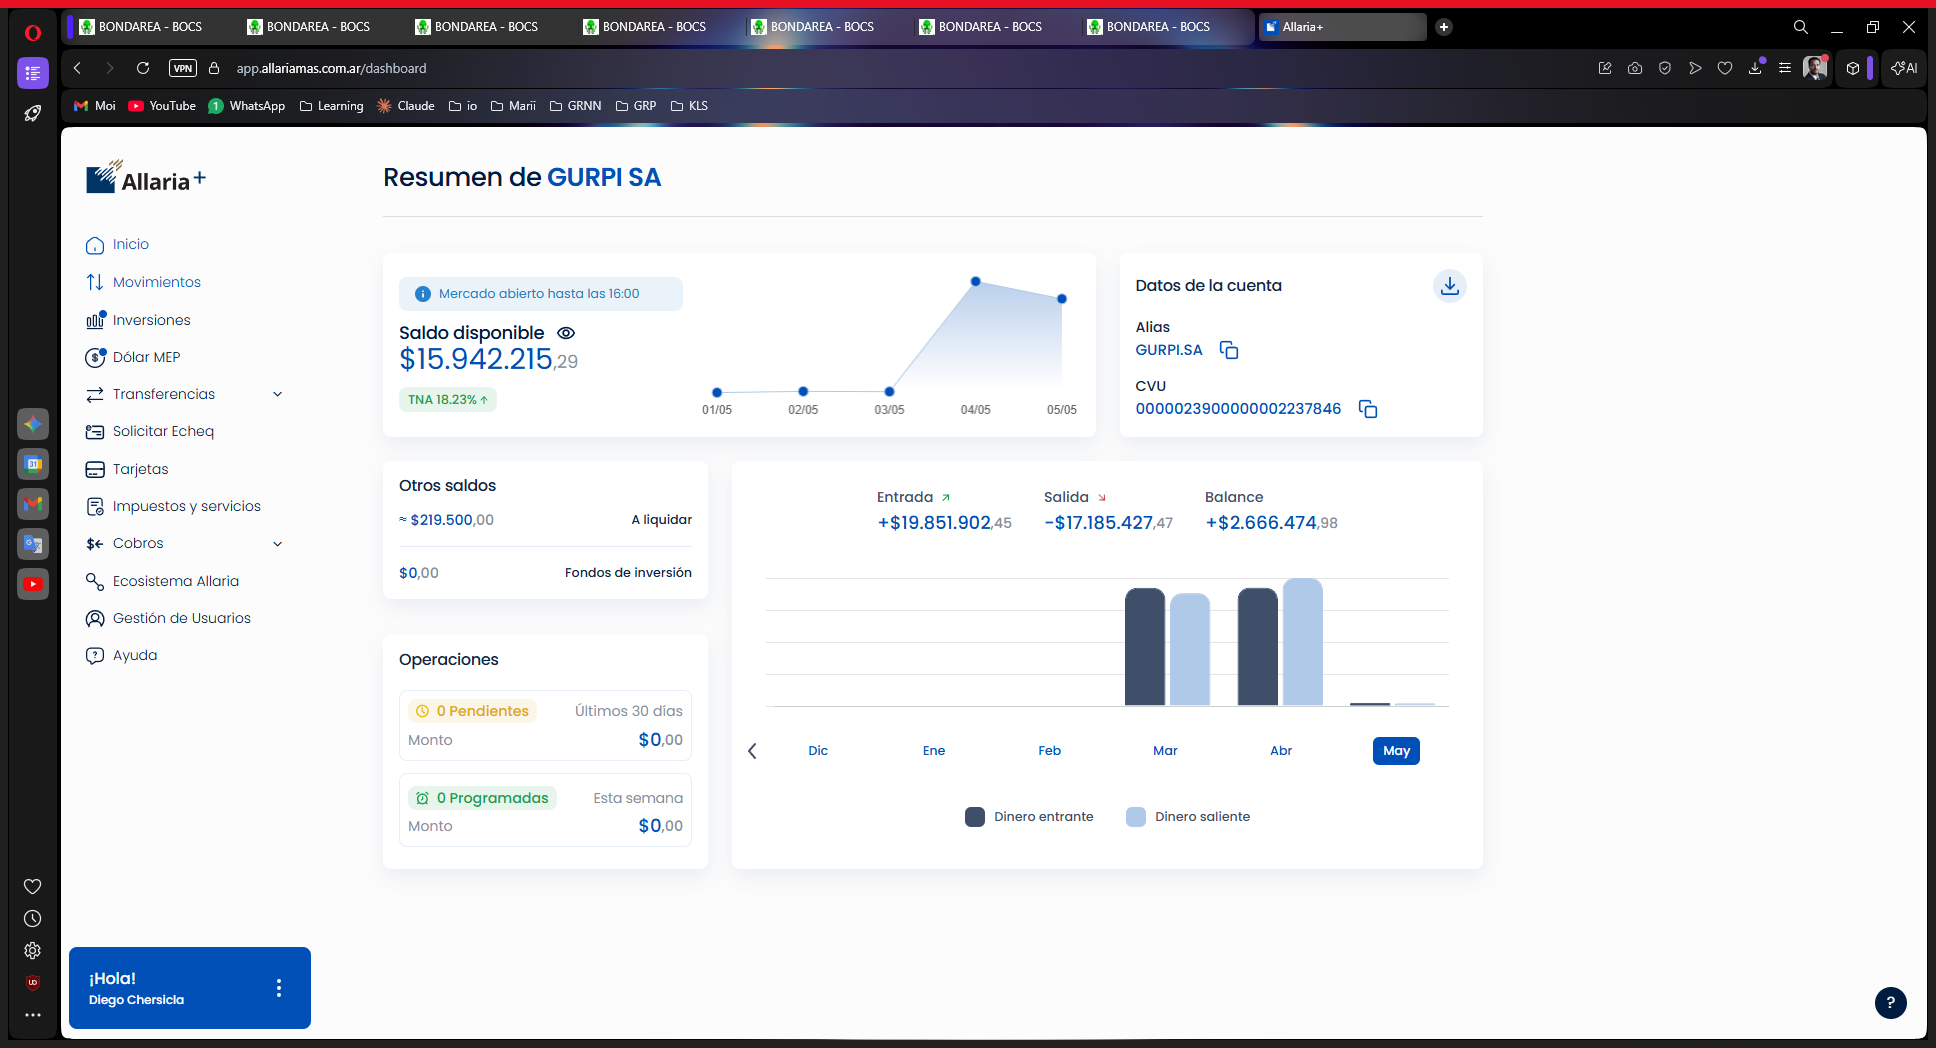Copy the GURPI.SA alias
This screenshot has width=1936, height=1048.
tap(1229, 350)
